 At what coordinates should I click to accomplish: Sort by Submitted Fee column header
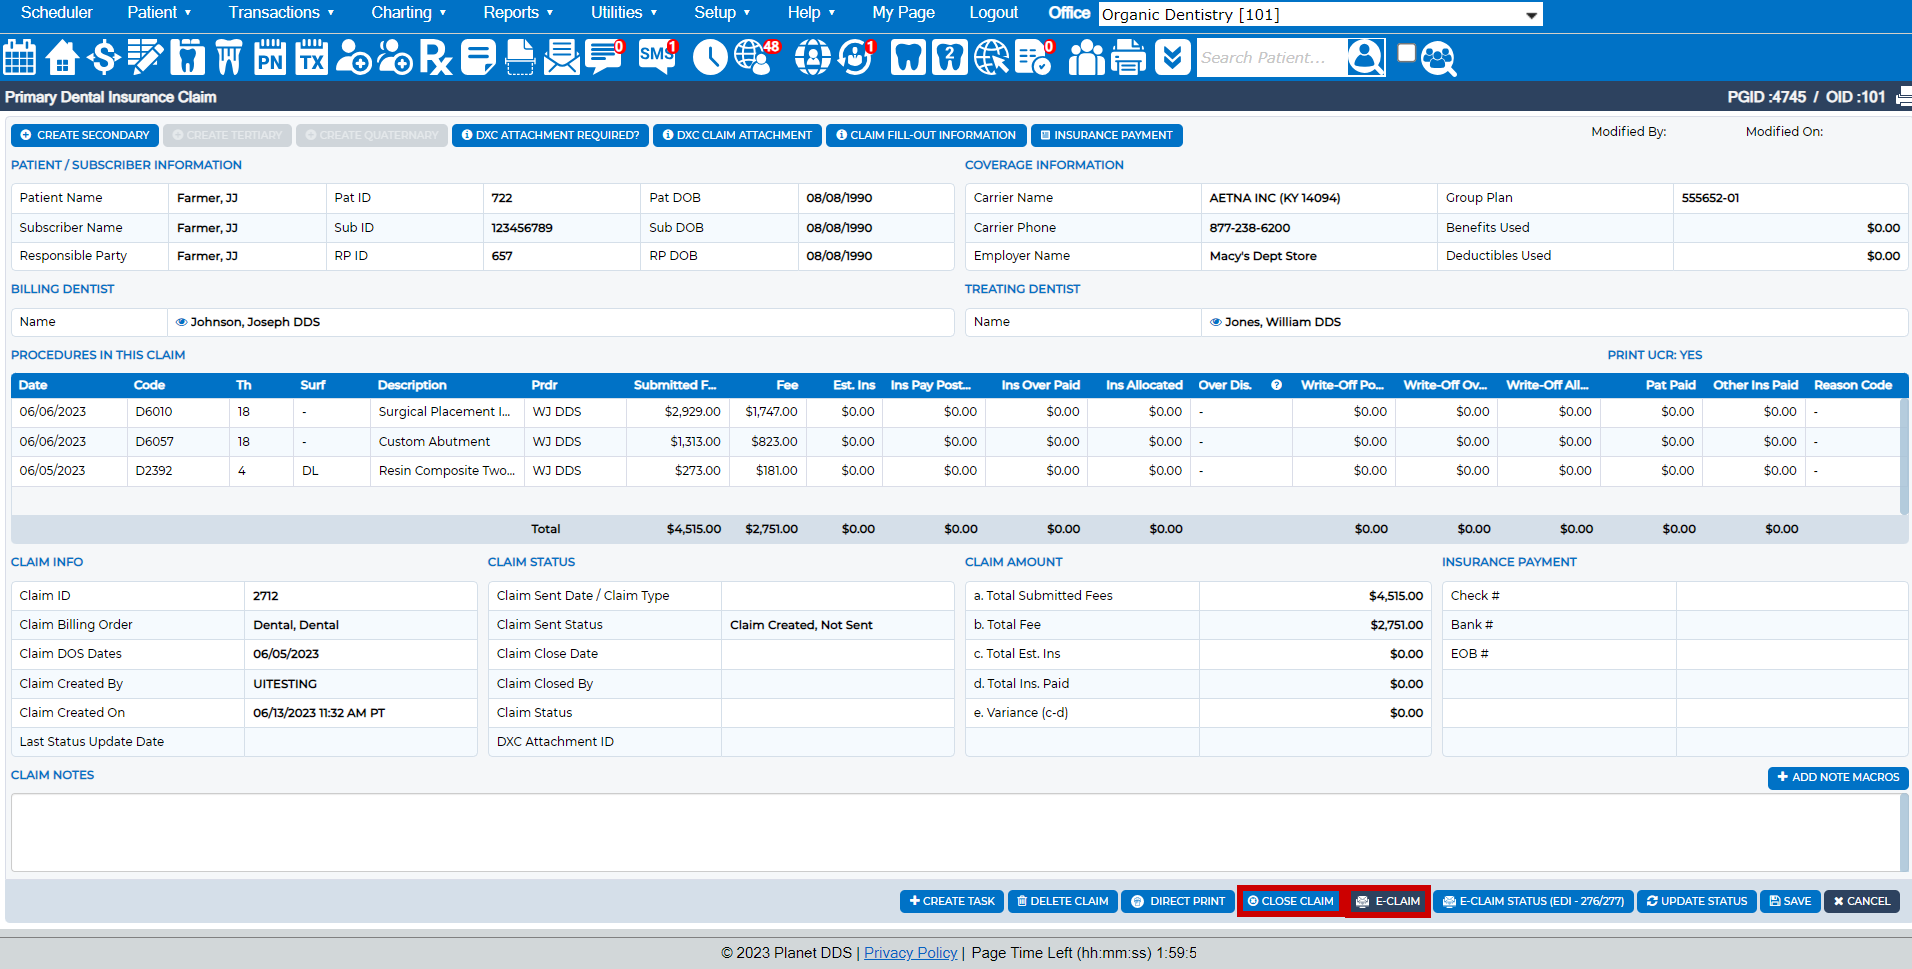point(674,385)
